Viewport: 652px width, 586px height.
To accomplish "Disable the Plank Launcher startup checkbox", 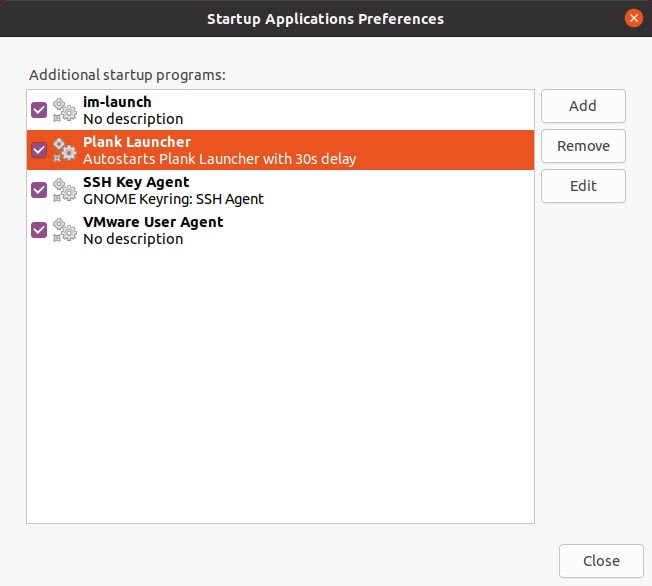I will (39, 150).
